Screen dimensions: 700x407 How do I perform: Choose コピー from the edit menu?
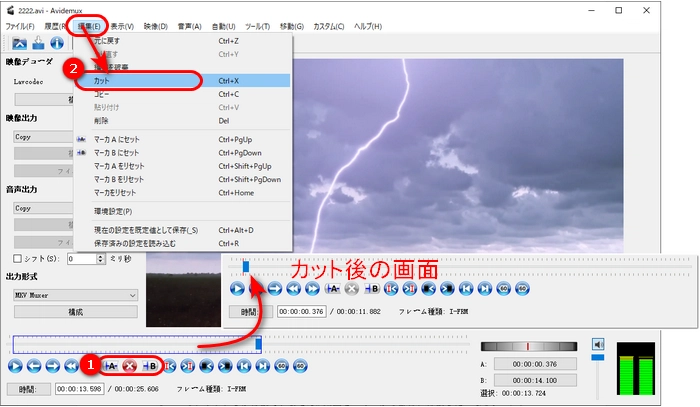point(182,94)
